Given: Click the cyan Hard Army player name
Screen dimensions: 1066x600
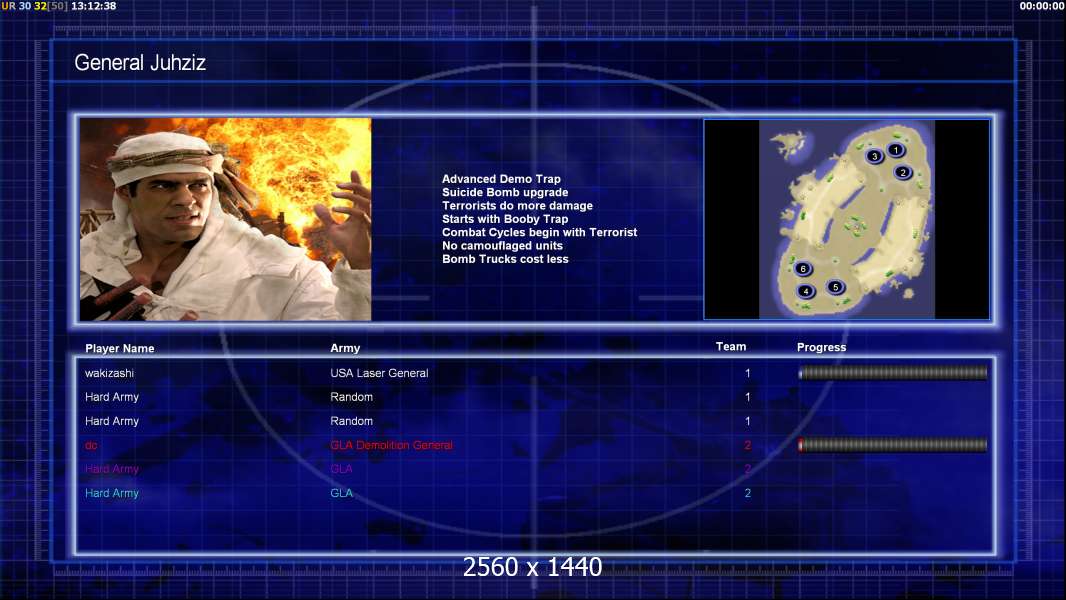Looking at the screenshot, I should point(112,493).
